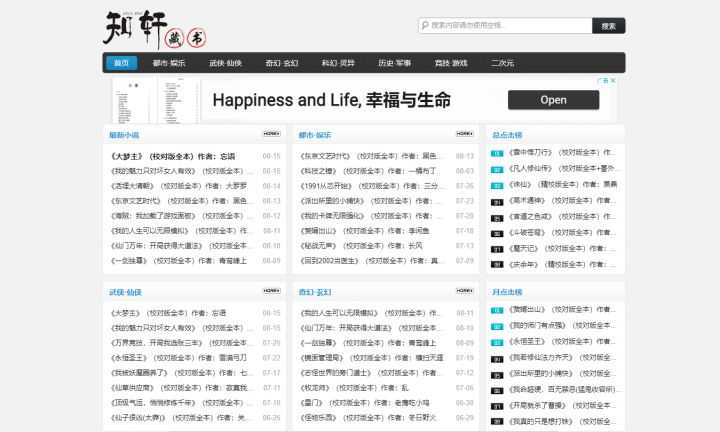Open 《仙子很凶(太莽)》 novel link
Viewport: 720px width, 432px height.
pyautogui.click(x=181, y=418)
